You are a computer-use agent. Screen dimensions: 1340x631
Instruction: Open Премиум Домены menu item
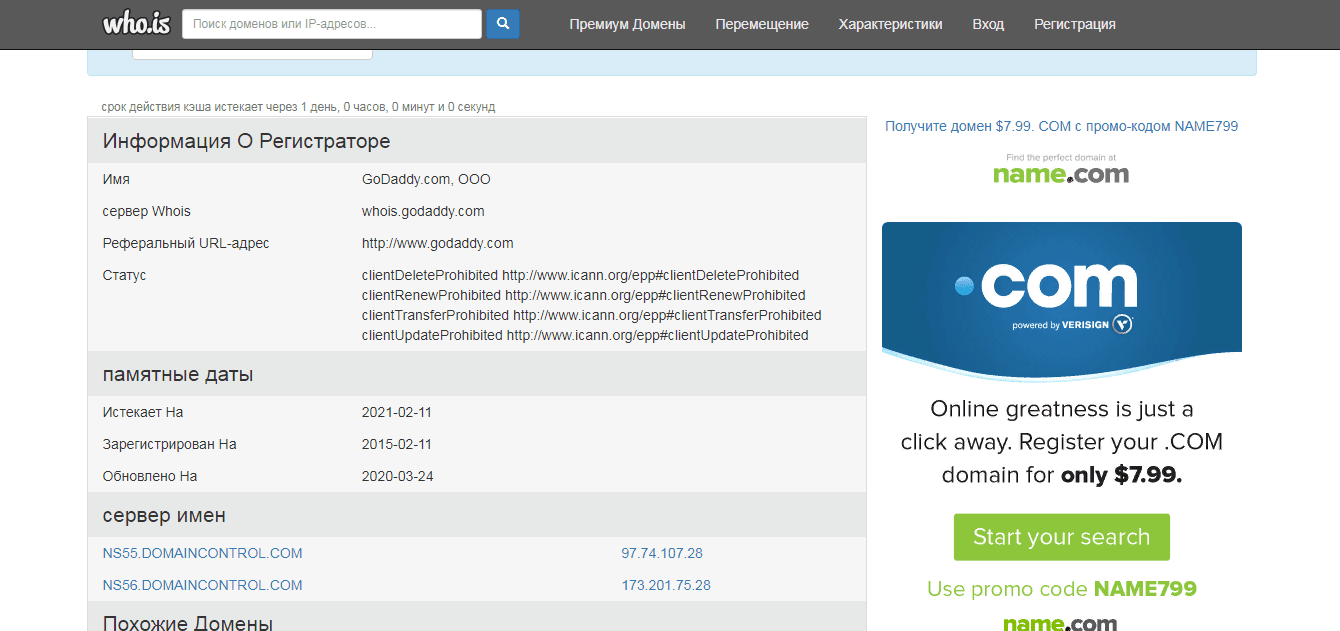click(x=627, y=24)
